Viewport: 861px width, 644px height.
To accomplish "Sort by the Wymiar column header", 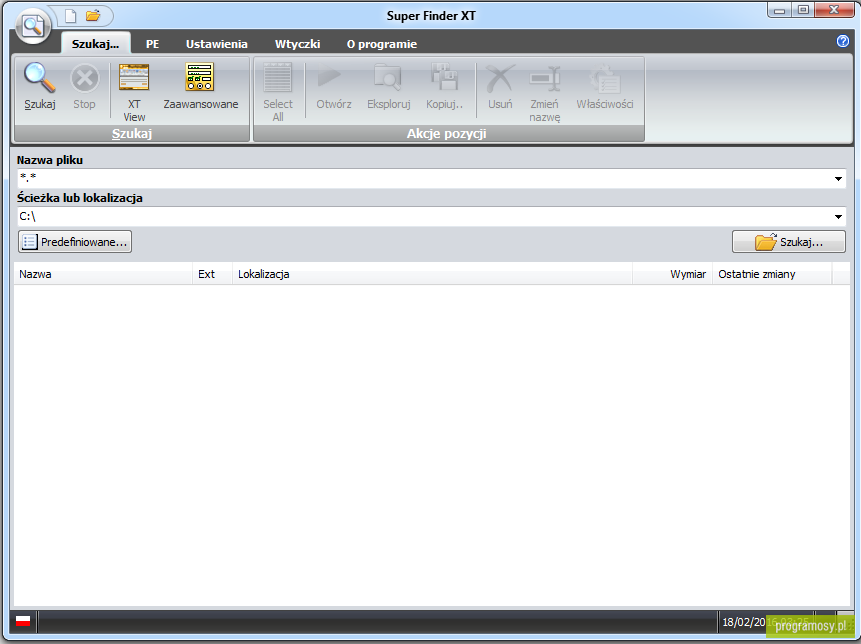I will (672, 274).
